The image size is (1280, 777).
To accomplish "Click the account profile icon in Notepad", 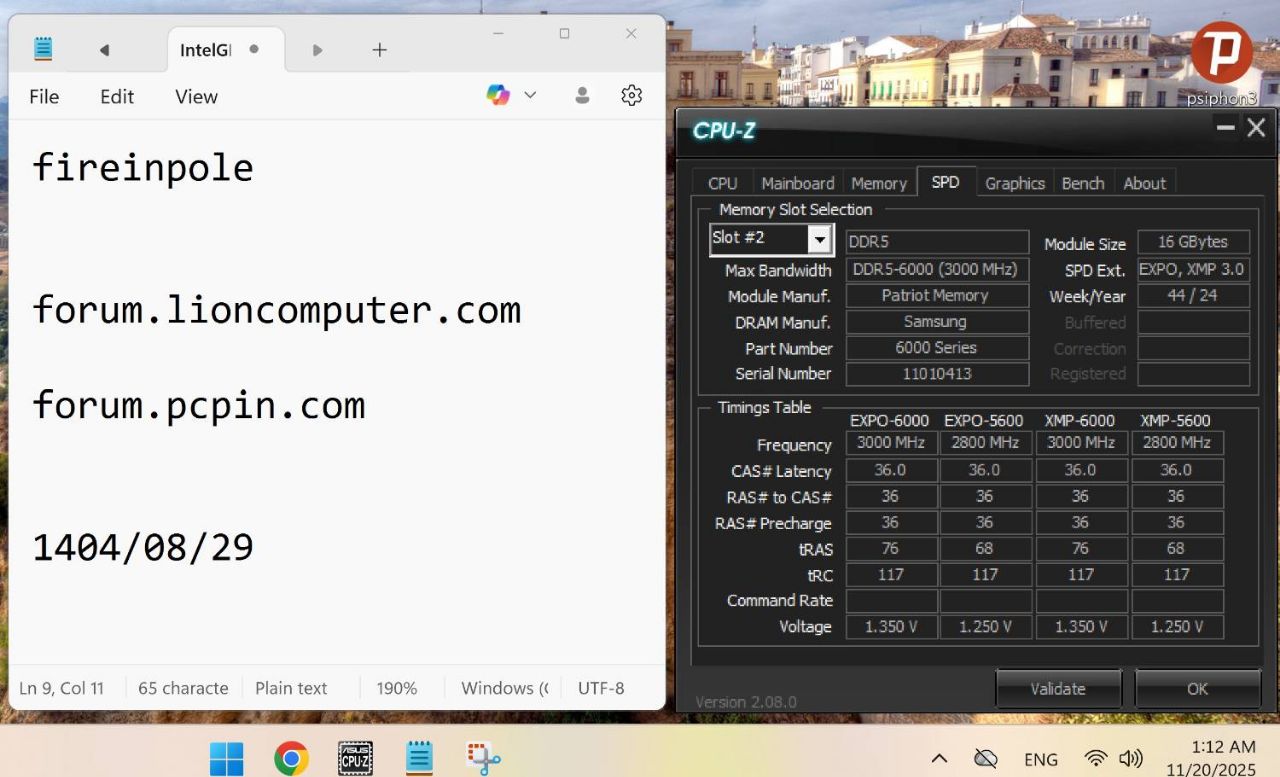I will (582, 96).
